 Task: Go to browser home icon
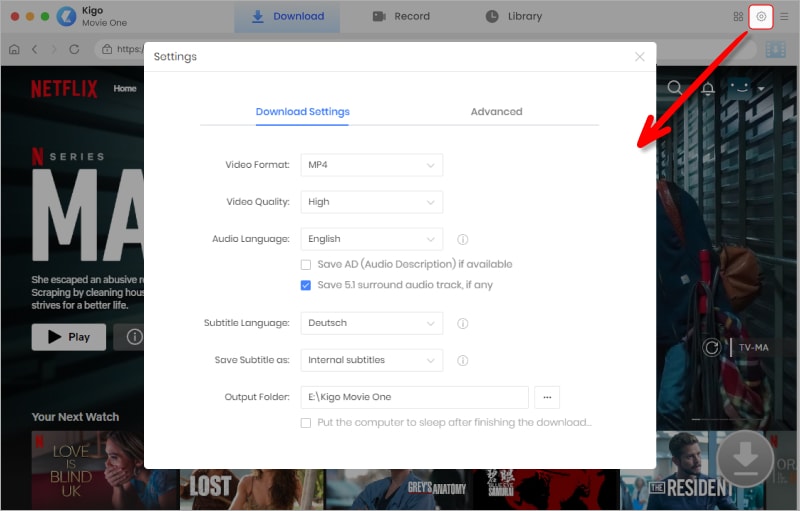pyautogui.click(x=14, y=49)
